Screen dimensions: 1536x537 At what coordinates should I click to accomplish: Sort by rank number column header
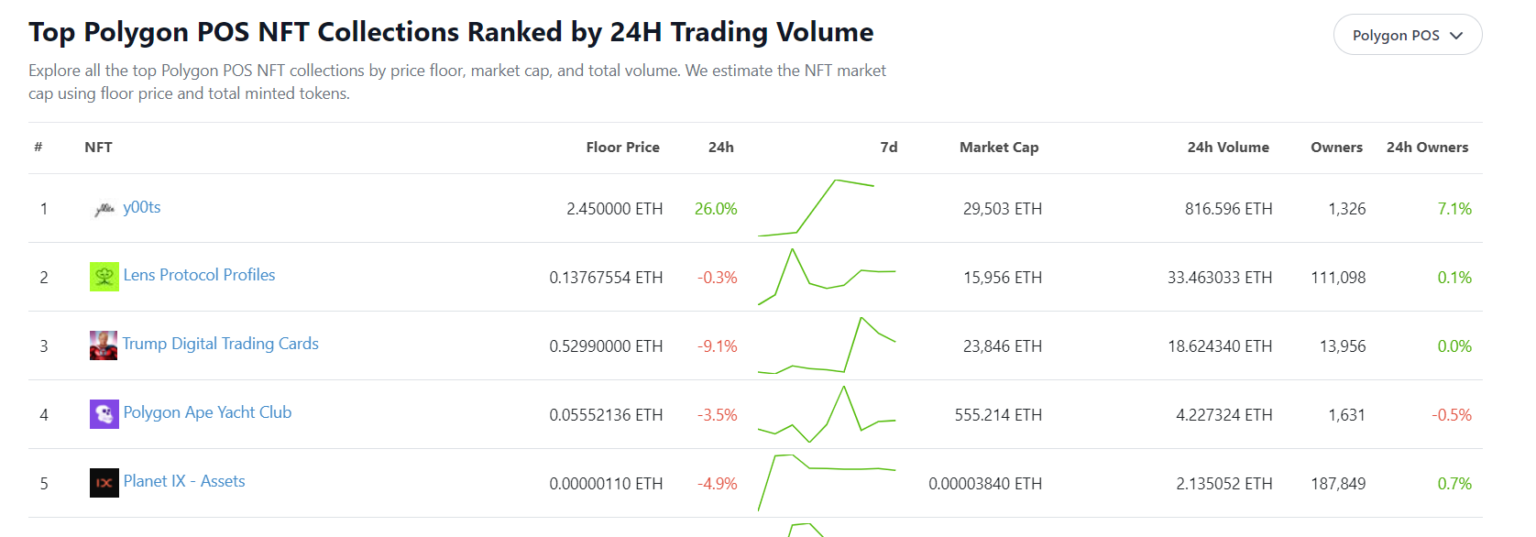click(38, 147)
